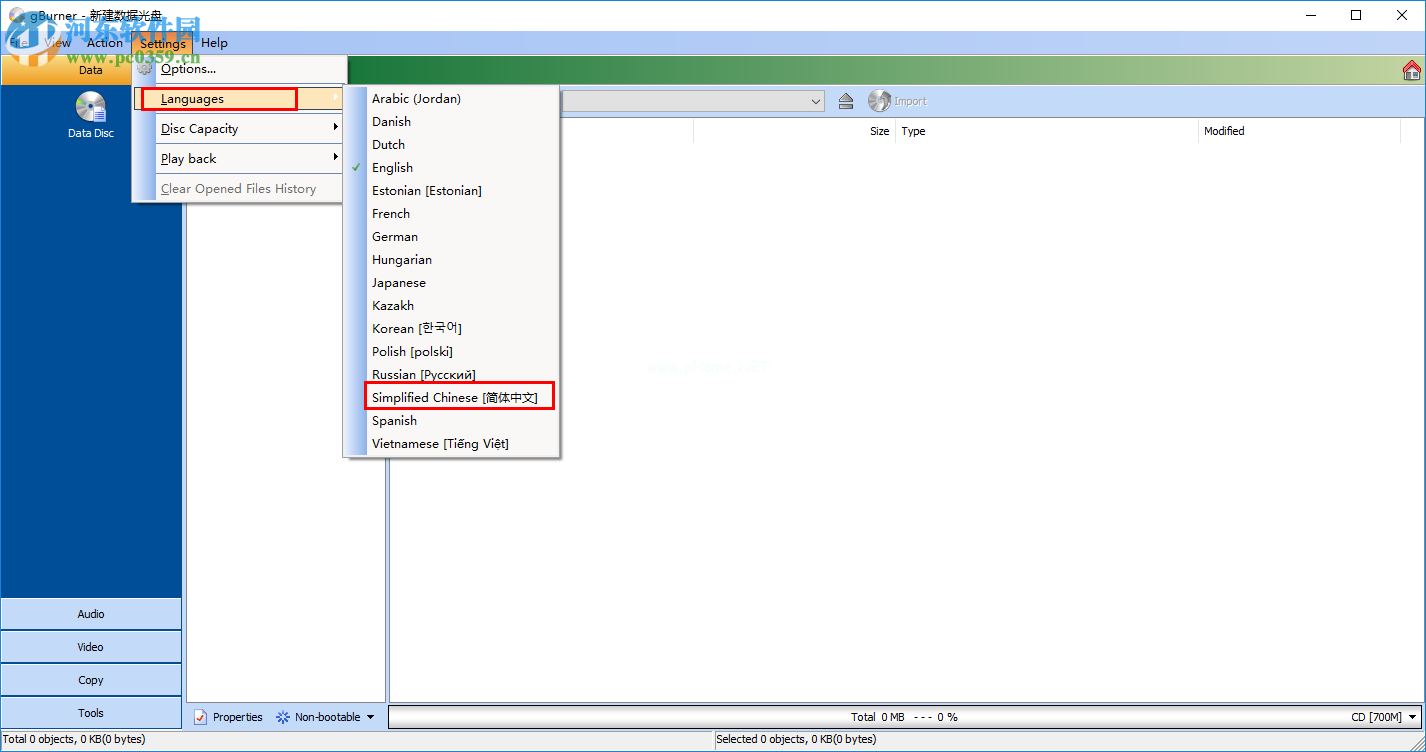Viewport: 1426px width, 752px height.
Task: Select Russian language entry
Action: point(452,375)
